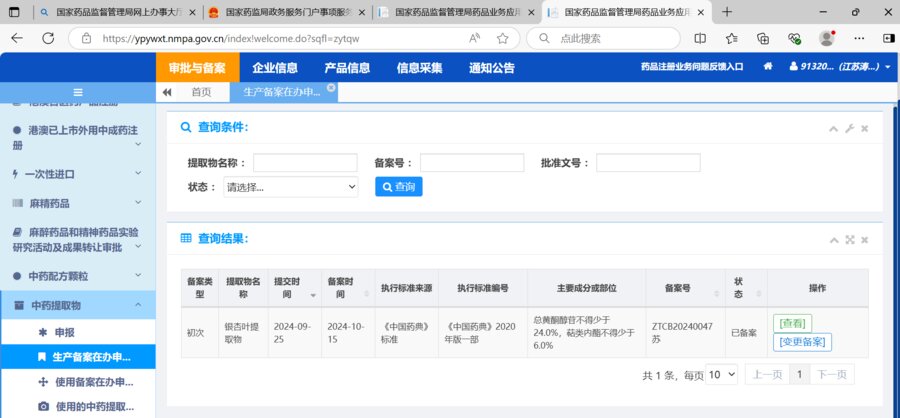Open 使用的中药提取 sidebar item
This screenshot has height=418, width=900.
[x=77, y=407]
